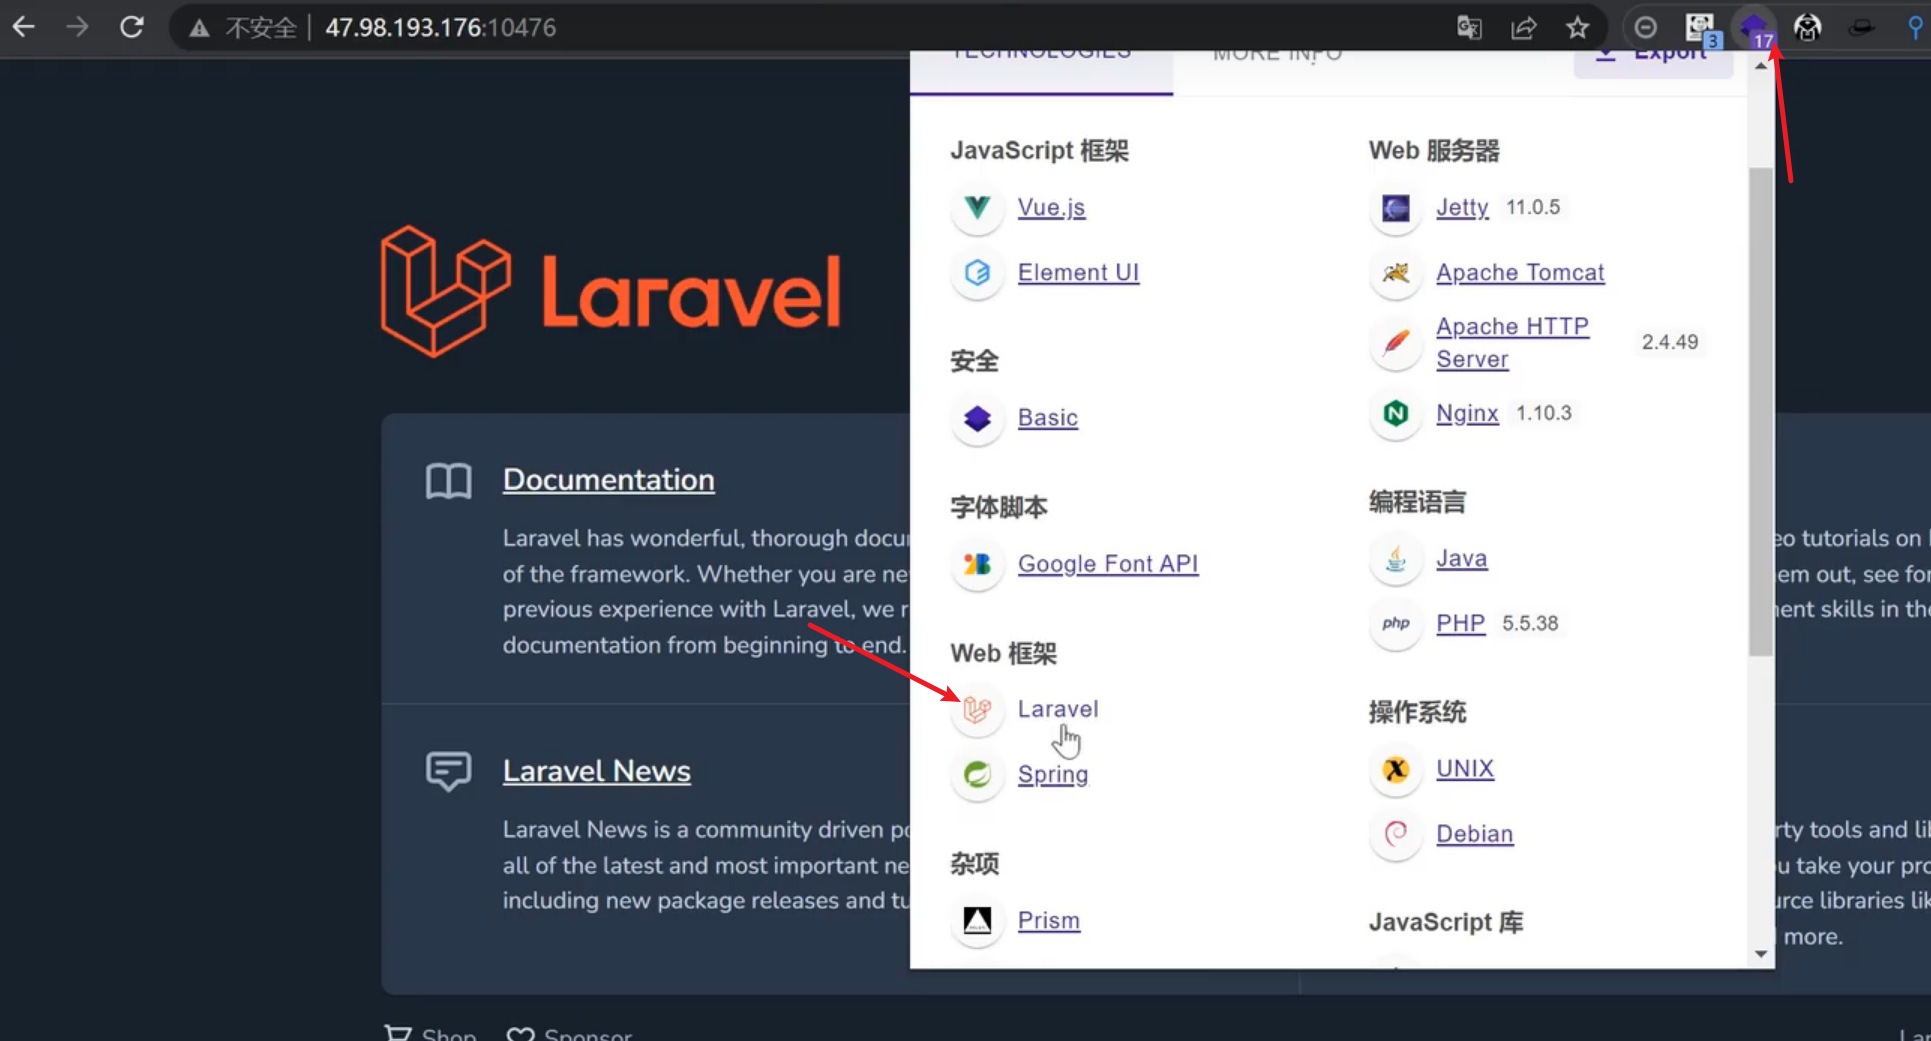Click the browser reload button
1931x1041 pixels.
(x=132, y=27)
